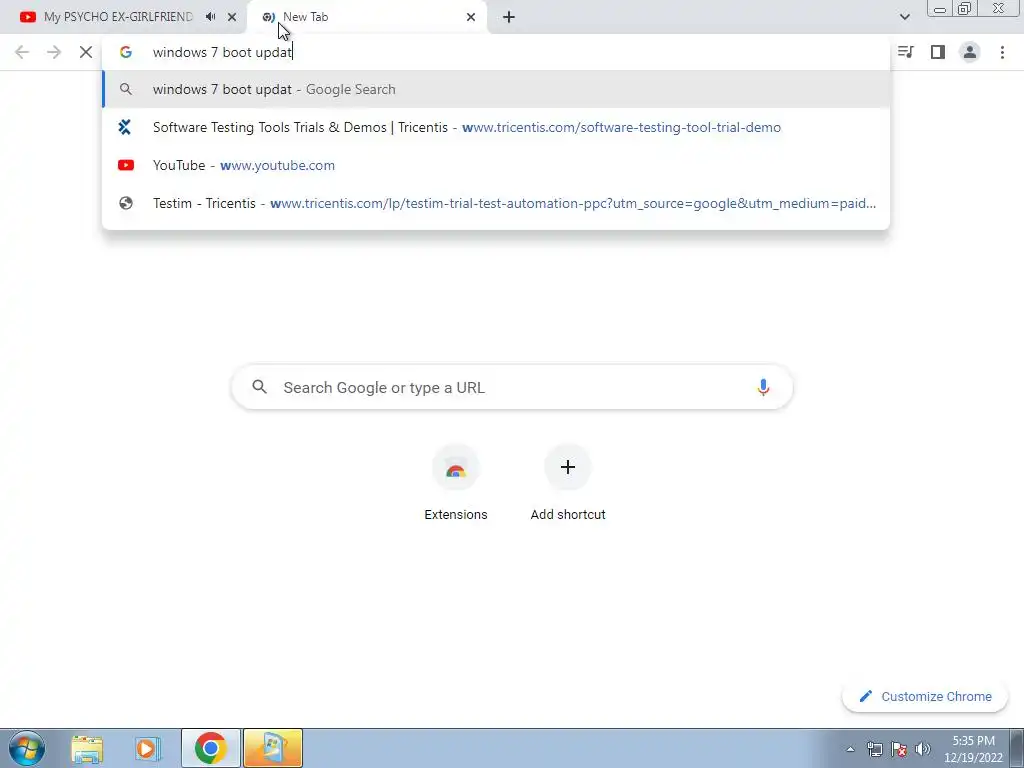Open the volume tray icon
This screenshot has width=1024, height=768.
point(923,749)
